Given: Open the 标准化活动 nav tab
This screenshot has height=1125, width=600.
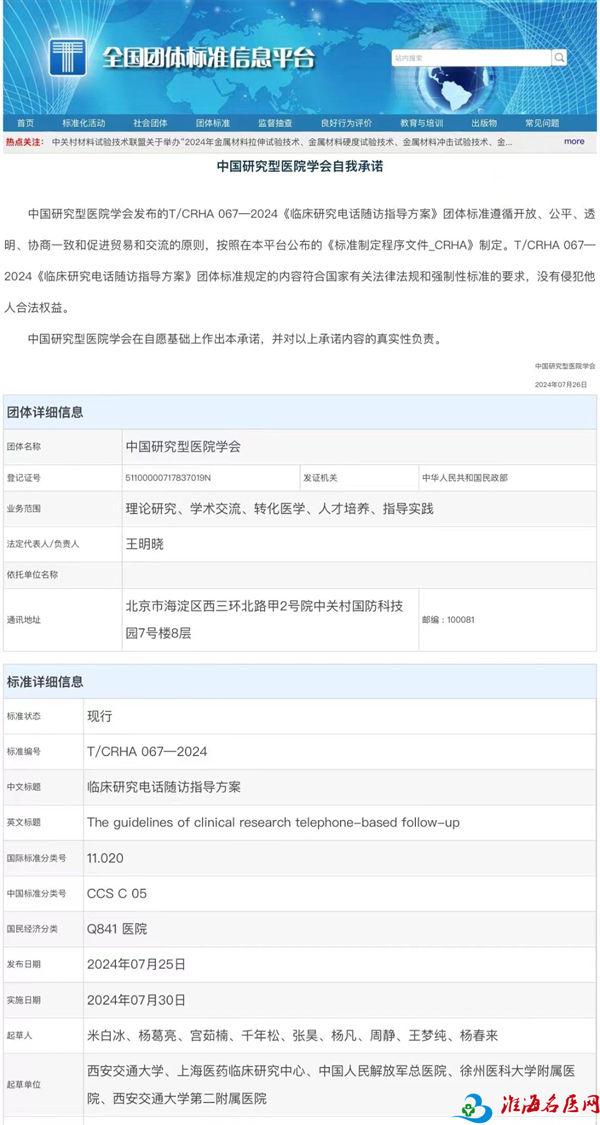Looking at the screenshot, I should point(84,123).
